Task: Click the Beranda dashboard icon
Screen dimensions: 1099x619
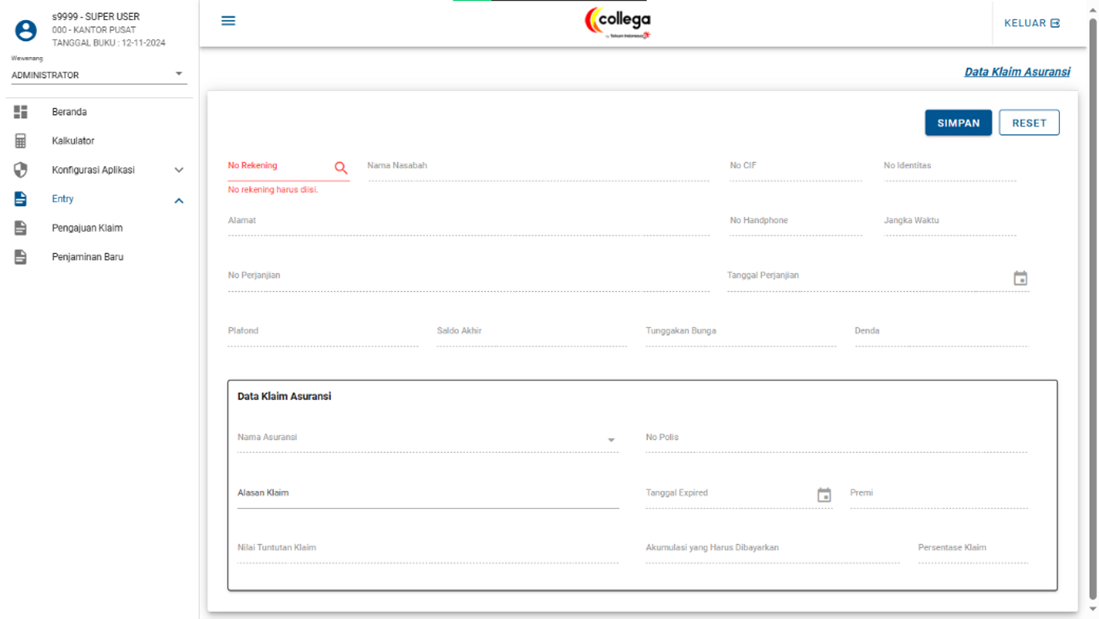Action: [x=21, y=112]
